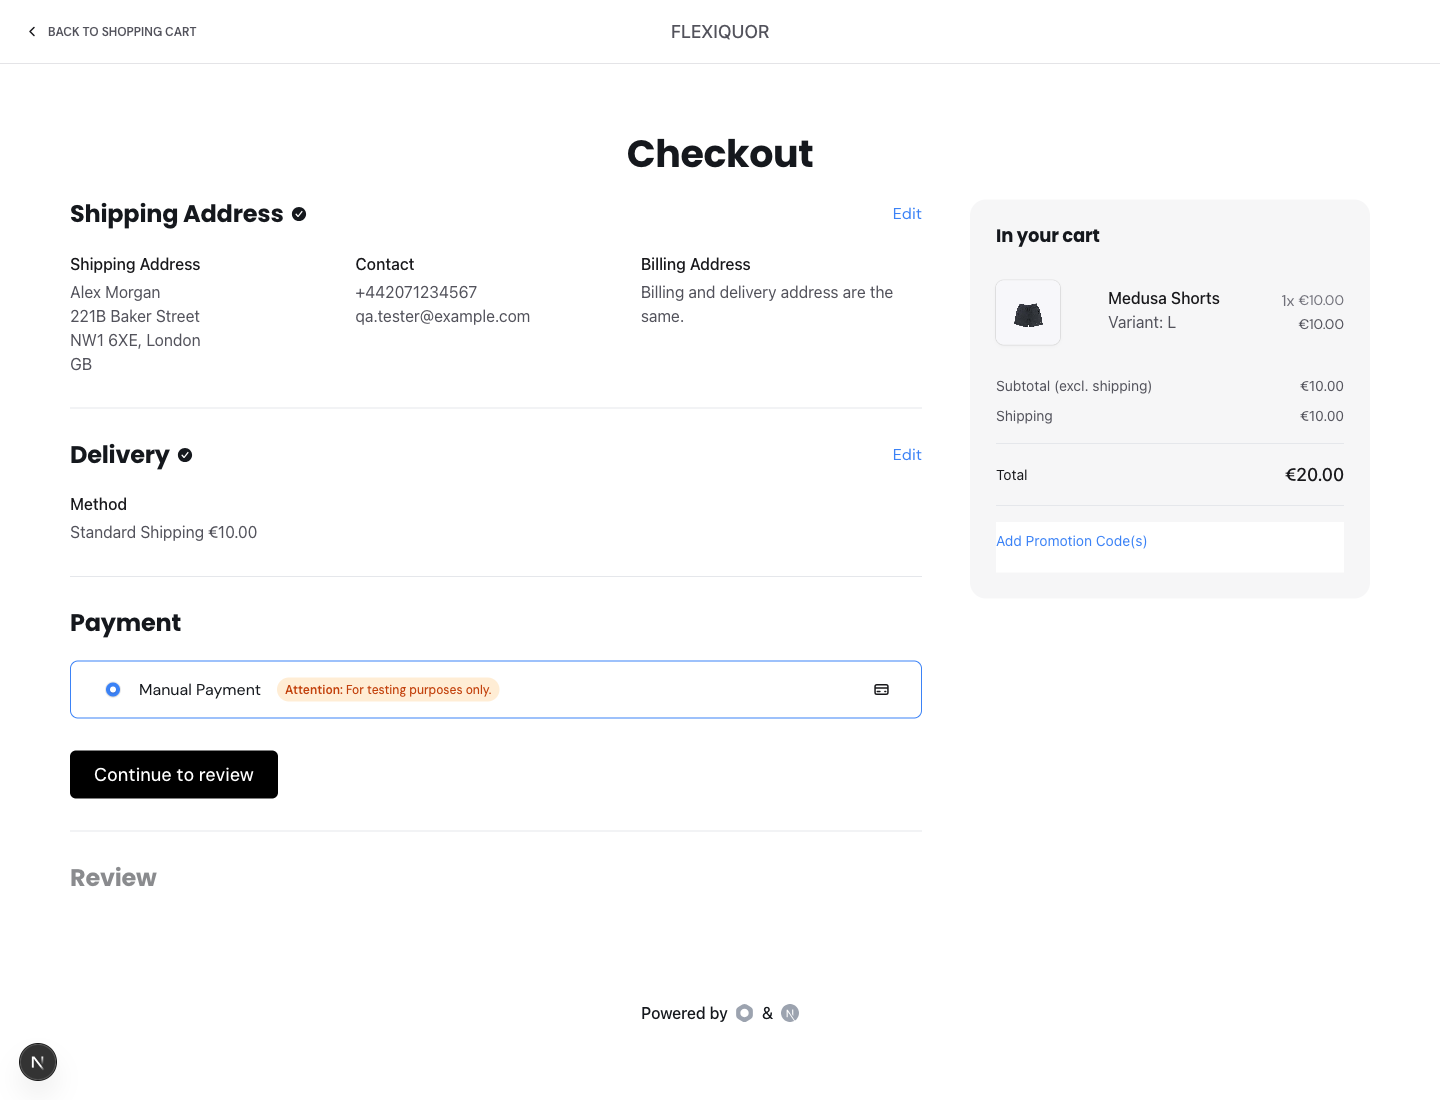Go back to shopping cart
Image resolution: width=1440 pixels, height=1100 pixels.
click(112, 32)
